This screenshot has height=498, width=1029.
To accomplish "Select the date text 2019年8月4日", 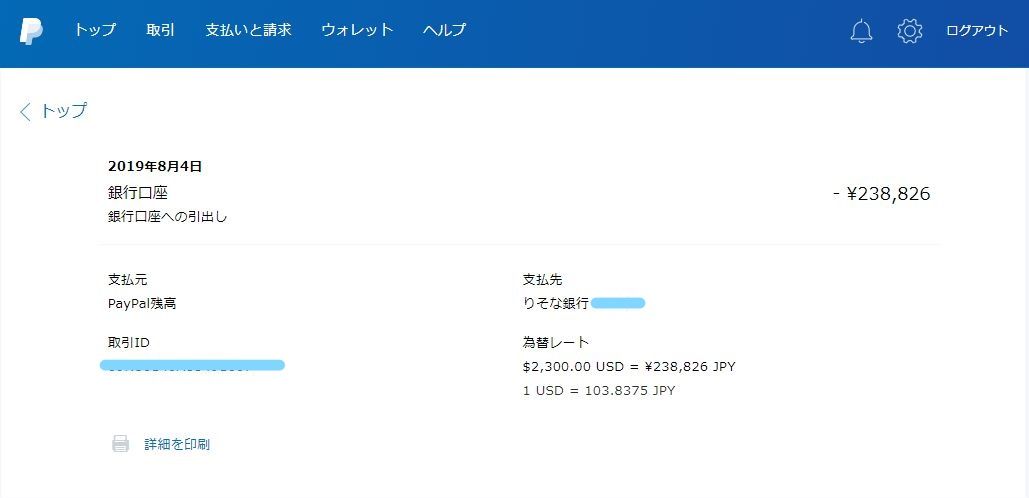I will coord(155,167).
